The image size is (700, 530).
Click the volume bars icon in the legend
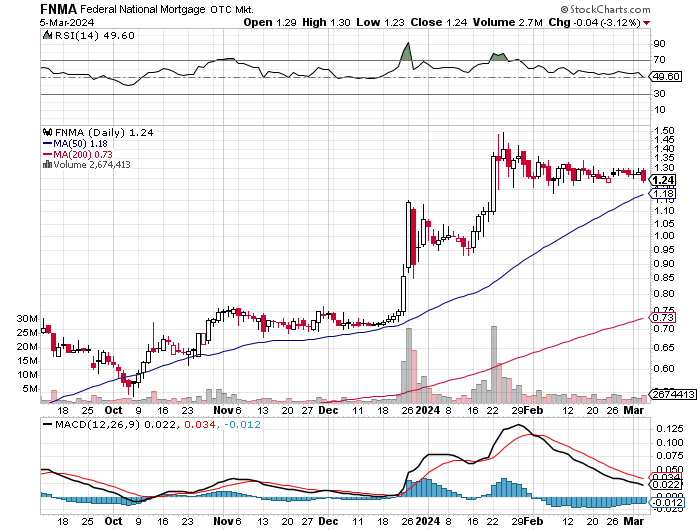[x=47, y=164]
